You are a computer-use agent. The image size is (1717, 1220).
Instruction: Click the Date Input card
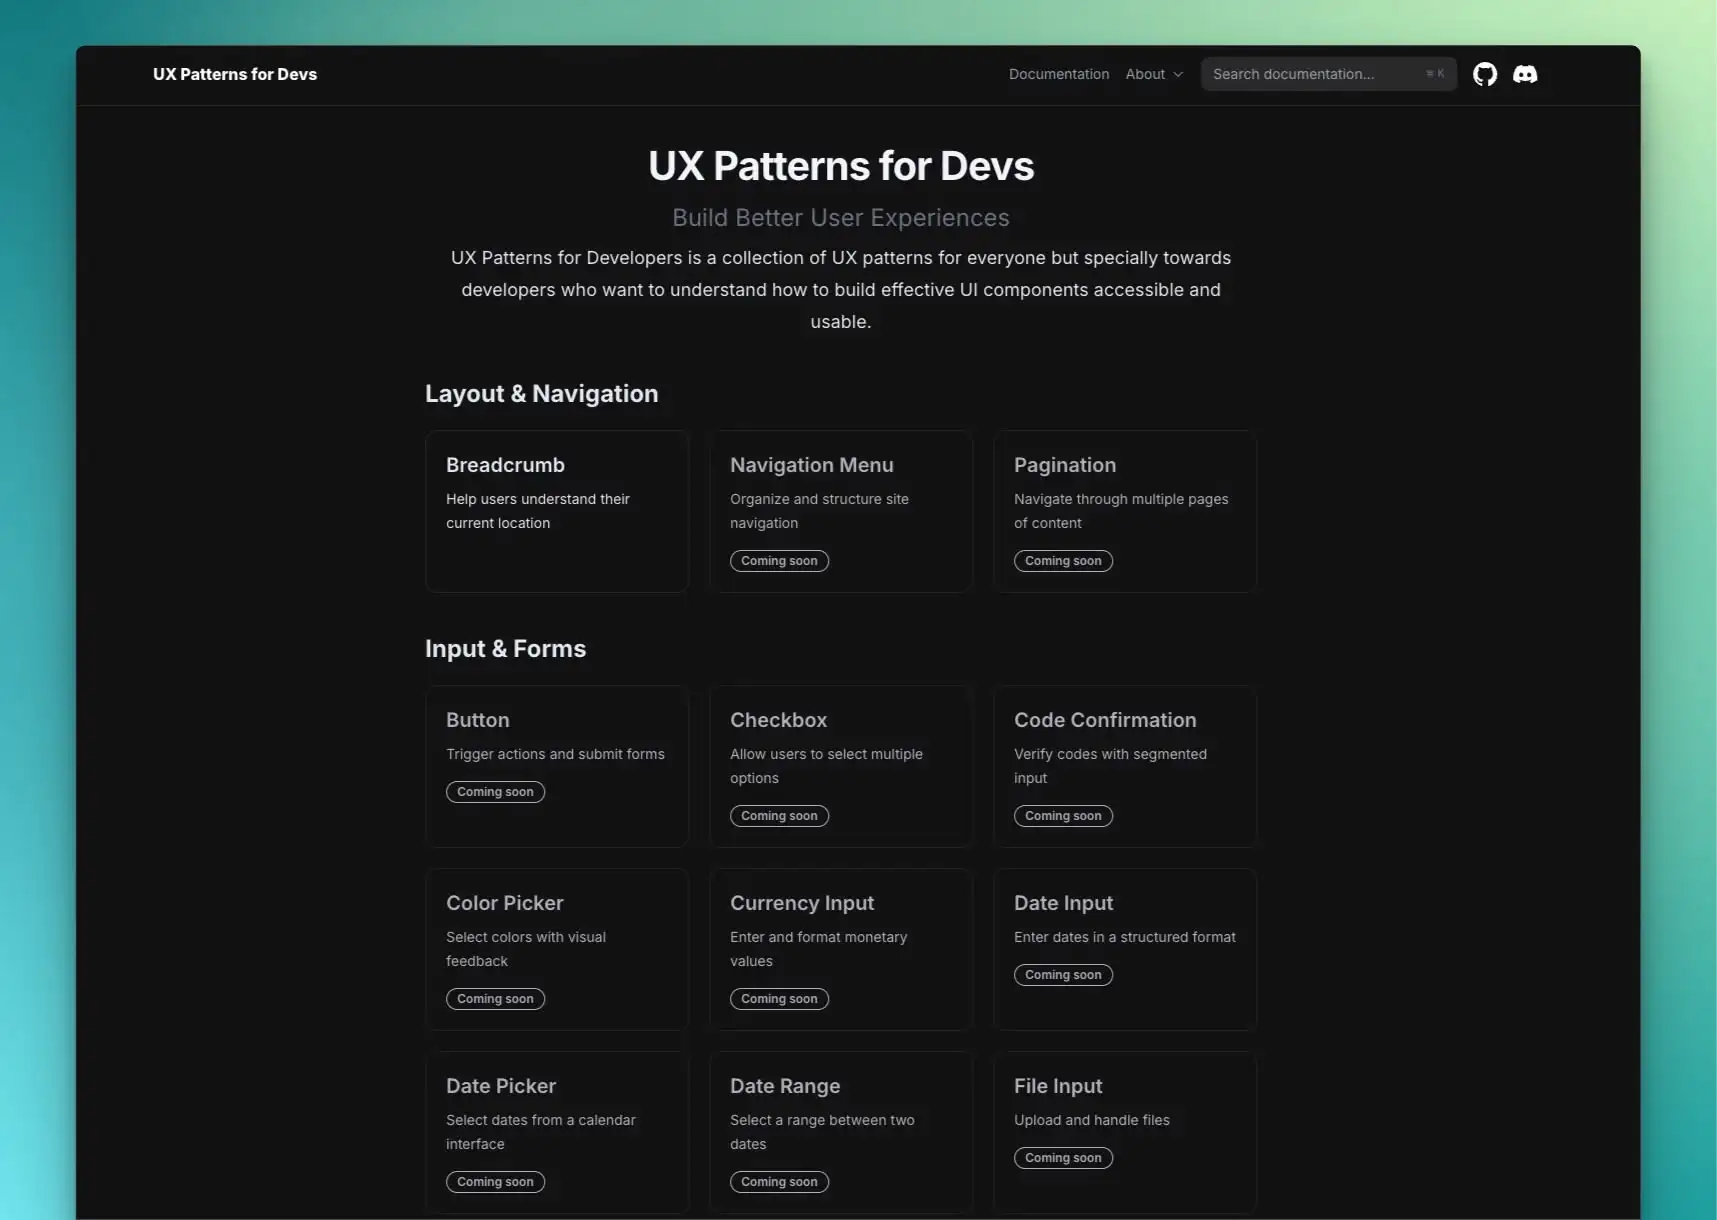(x=1124, y=948)
